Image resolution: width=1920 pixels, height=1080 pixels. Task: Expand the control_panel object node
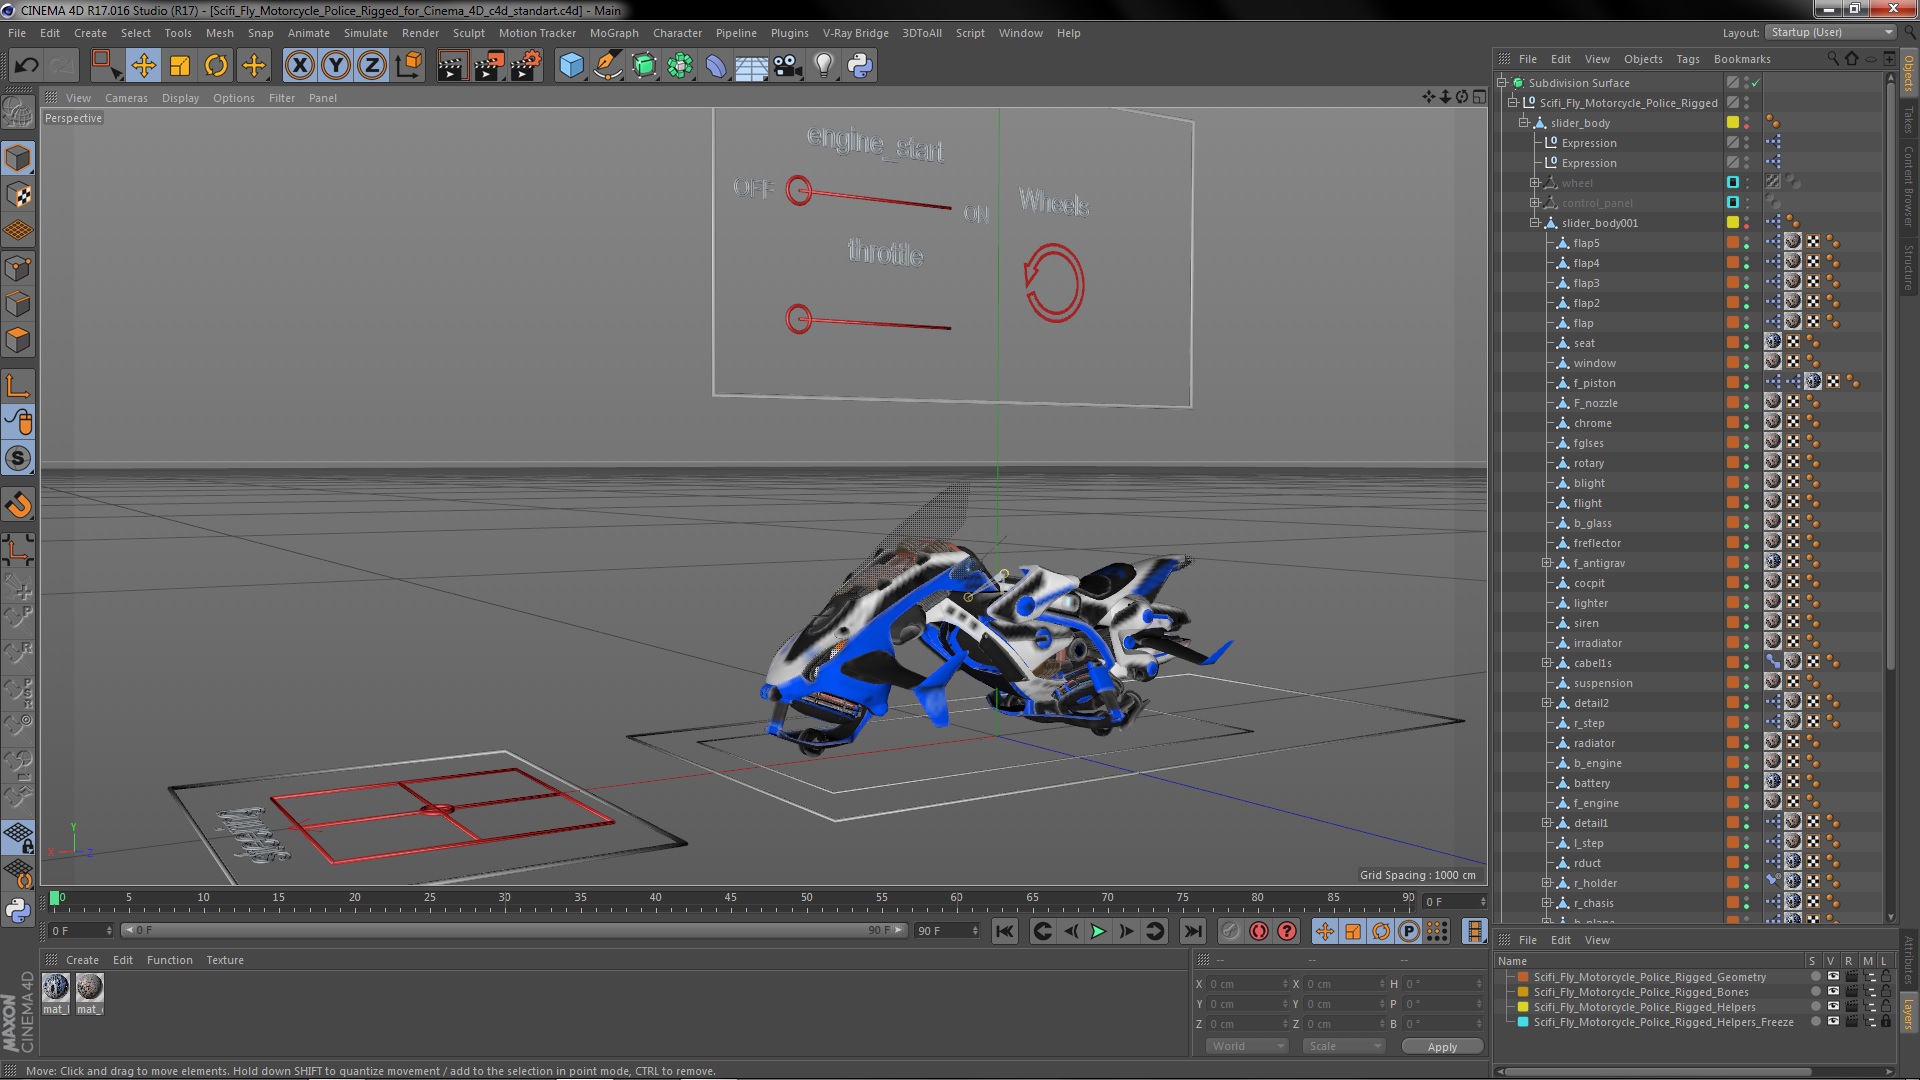(1535, 203)
